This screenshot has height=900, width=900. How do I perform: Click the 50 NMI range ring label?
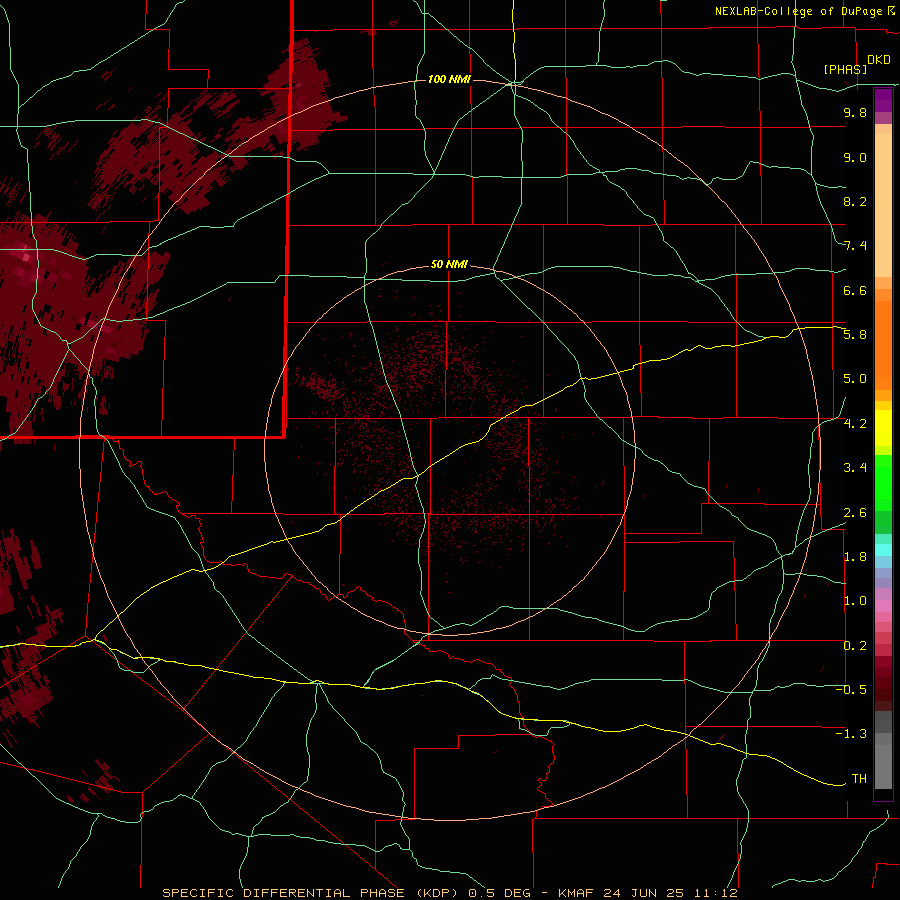(x=449, y=264)
